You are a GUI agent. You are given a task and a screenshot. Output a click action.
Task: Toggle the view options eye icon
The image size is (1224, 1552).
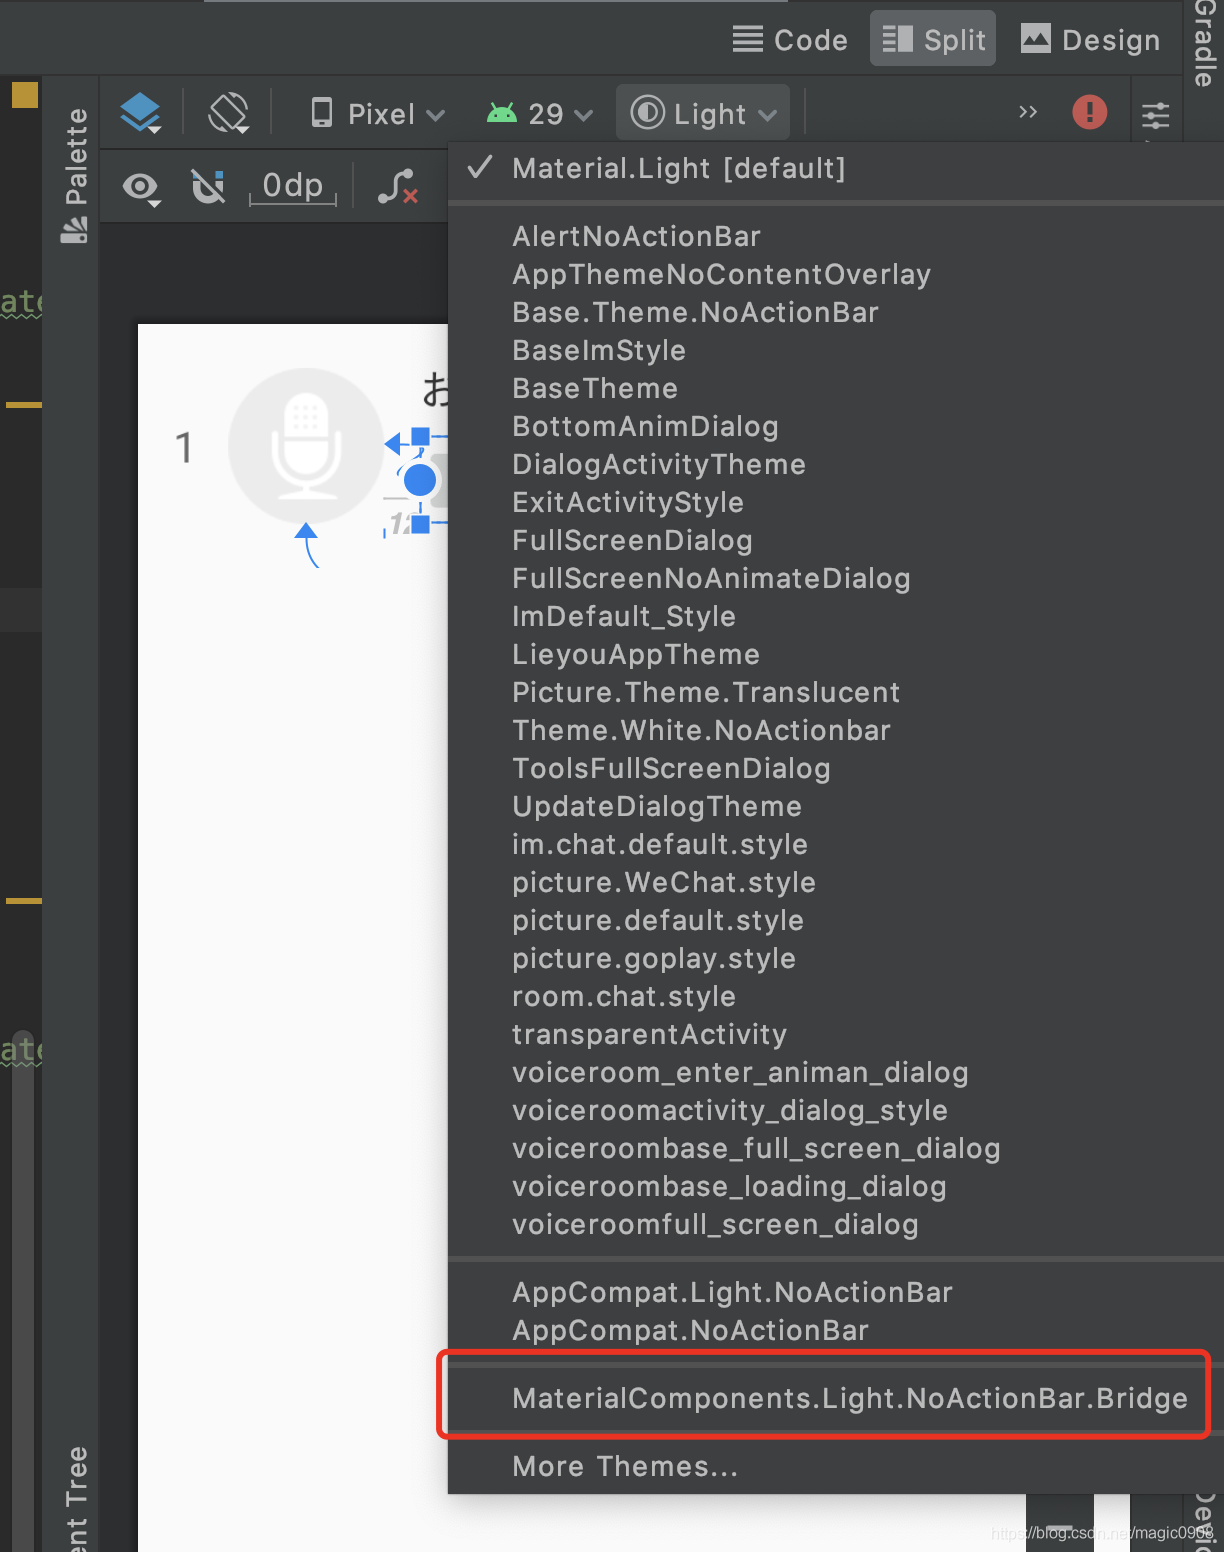[x=141, y=187]
